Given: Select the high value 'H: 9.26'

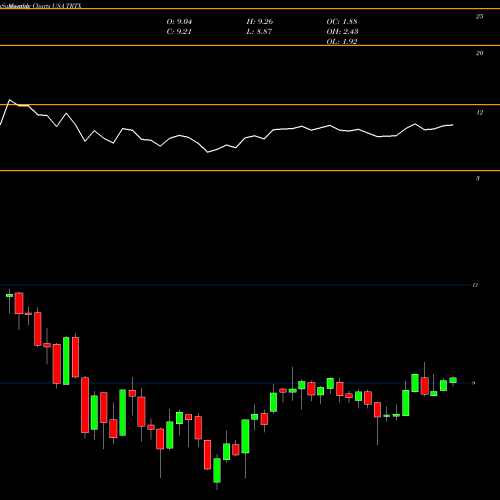Looking at the screenshot, I should [260, 22].
